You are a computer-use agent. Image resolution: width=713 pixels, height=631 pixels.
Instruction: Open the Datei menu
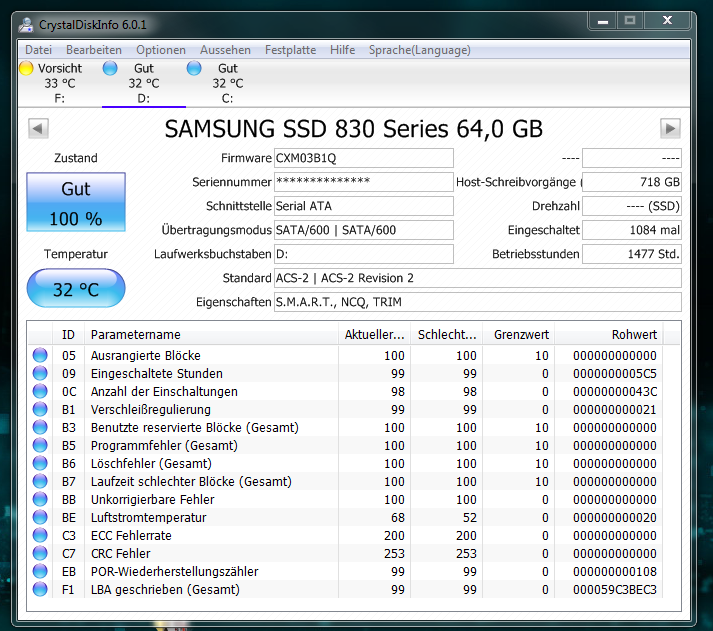[x=39, y=50]
